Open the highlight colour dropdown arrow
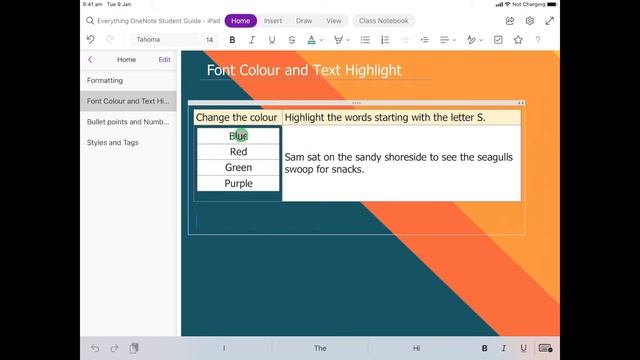640x360 pixels. pyautogui.click(x=348, y=40)
